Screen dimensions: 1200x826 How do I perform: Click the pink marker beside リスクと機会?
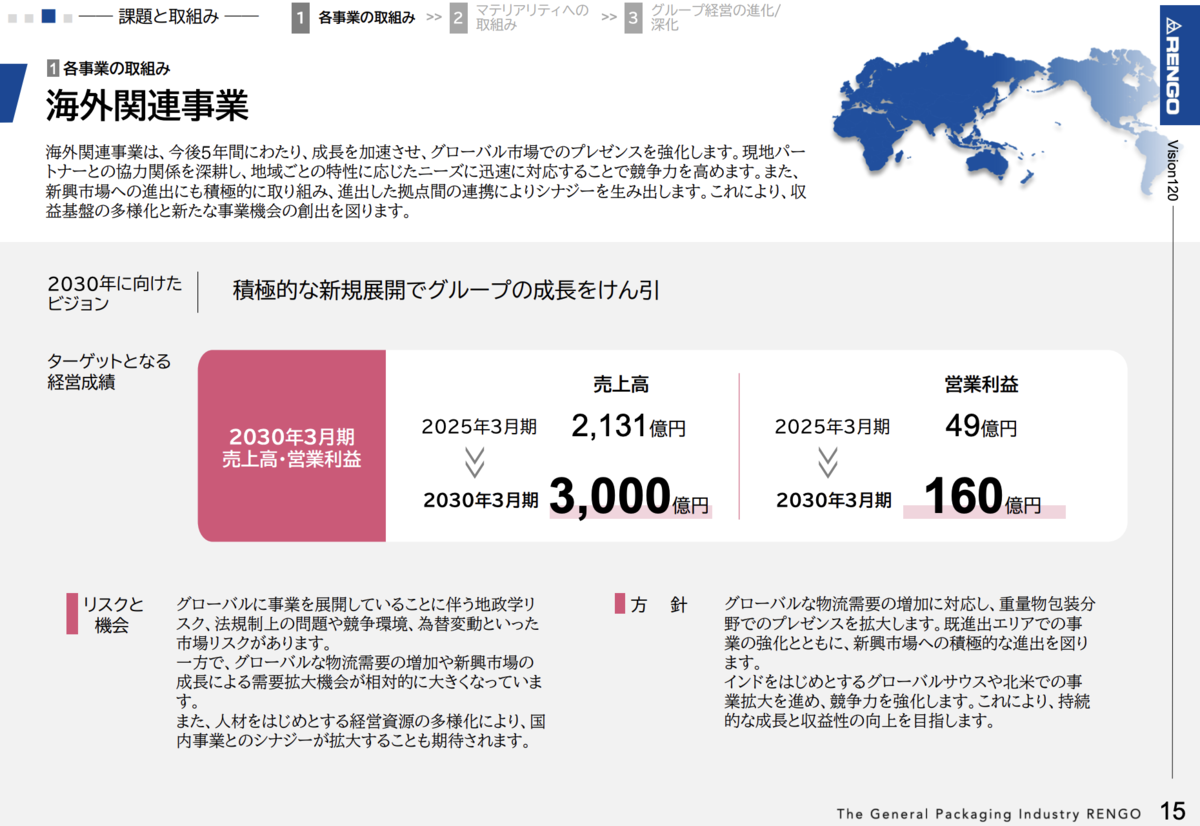point(72,614)
